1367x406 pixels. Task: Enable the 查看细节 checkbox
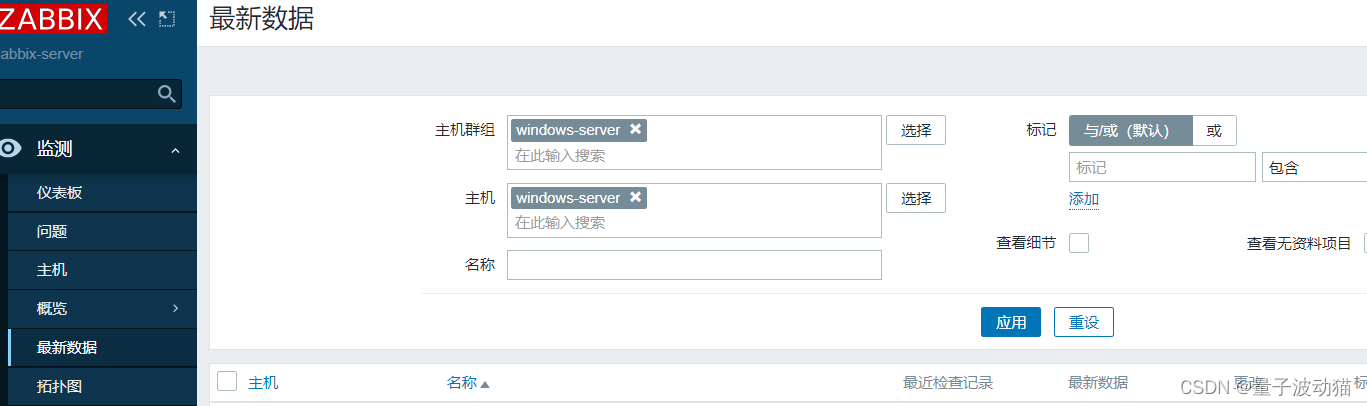point(1079,243)
